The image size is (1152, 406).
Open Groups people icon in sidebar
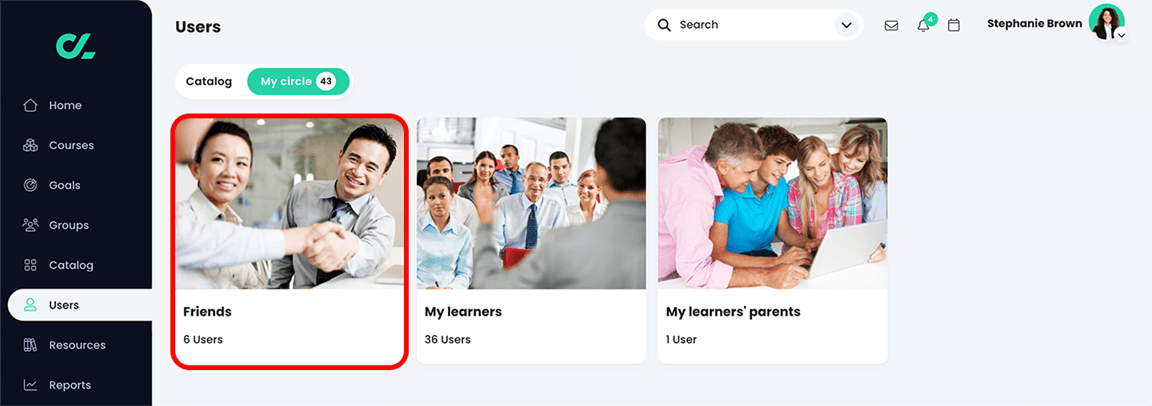(x=30, y=225)
